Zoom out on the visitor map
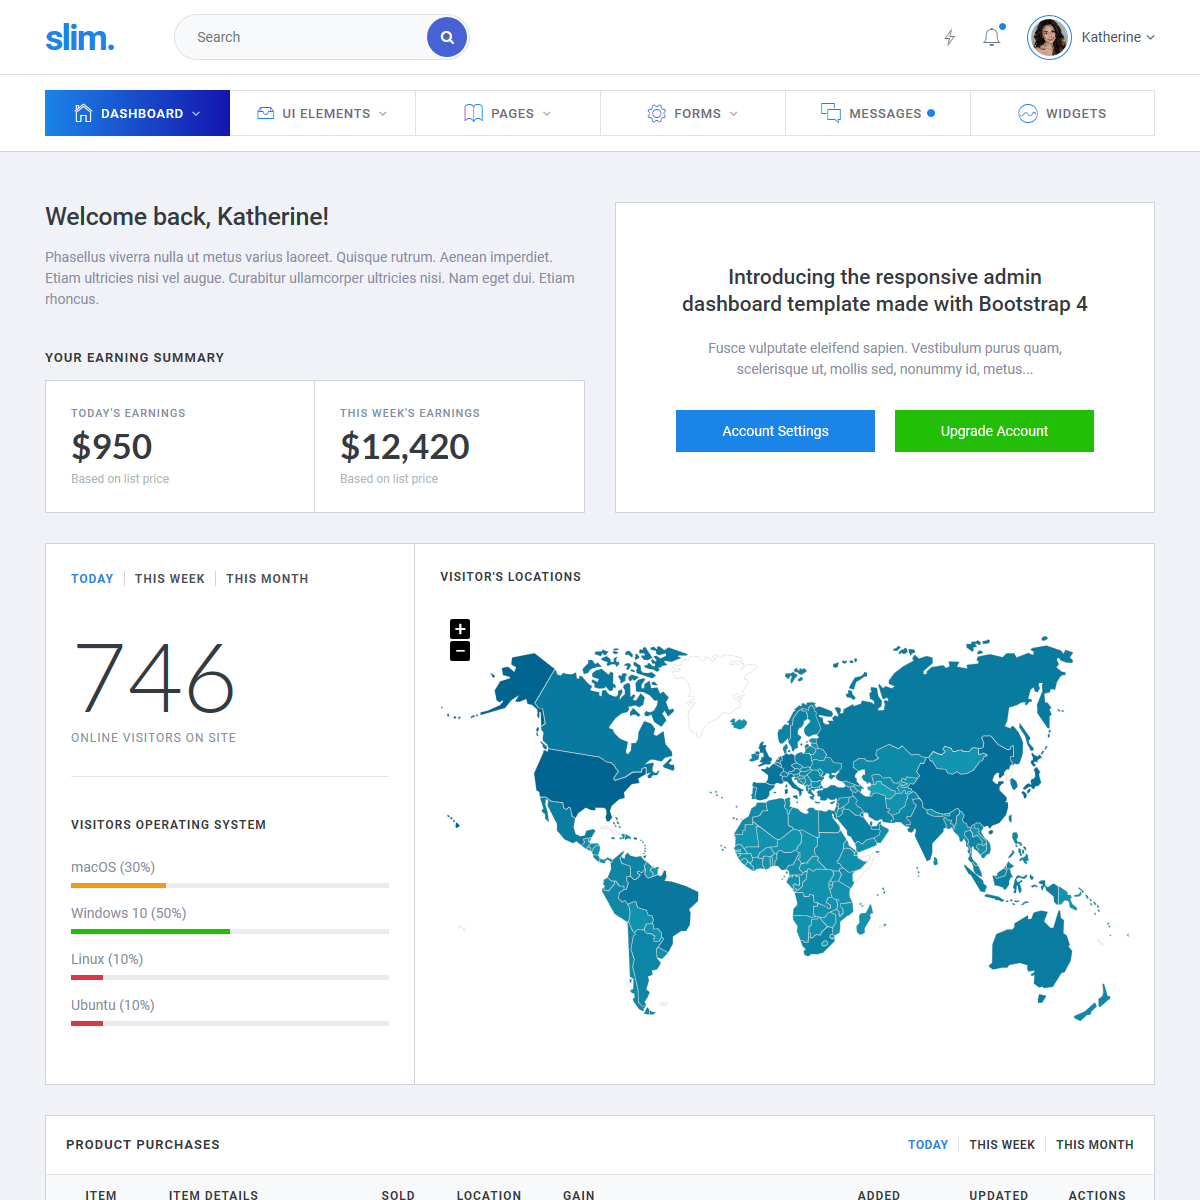 460,651
